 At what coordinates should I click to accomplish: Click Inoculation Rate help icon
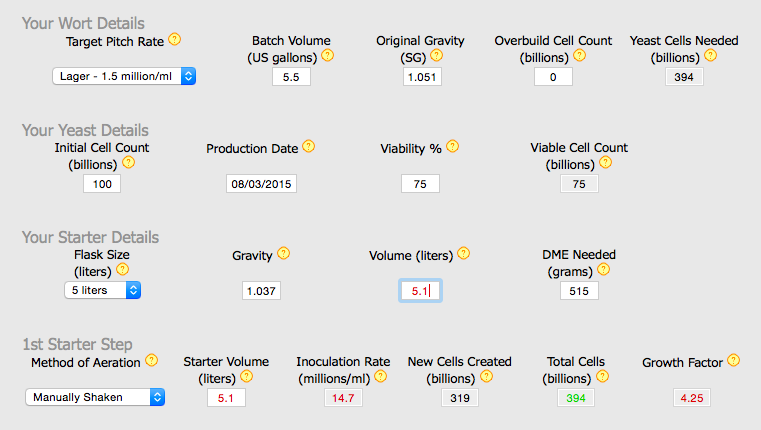(x=380, y=376)
